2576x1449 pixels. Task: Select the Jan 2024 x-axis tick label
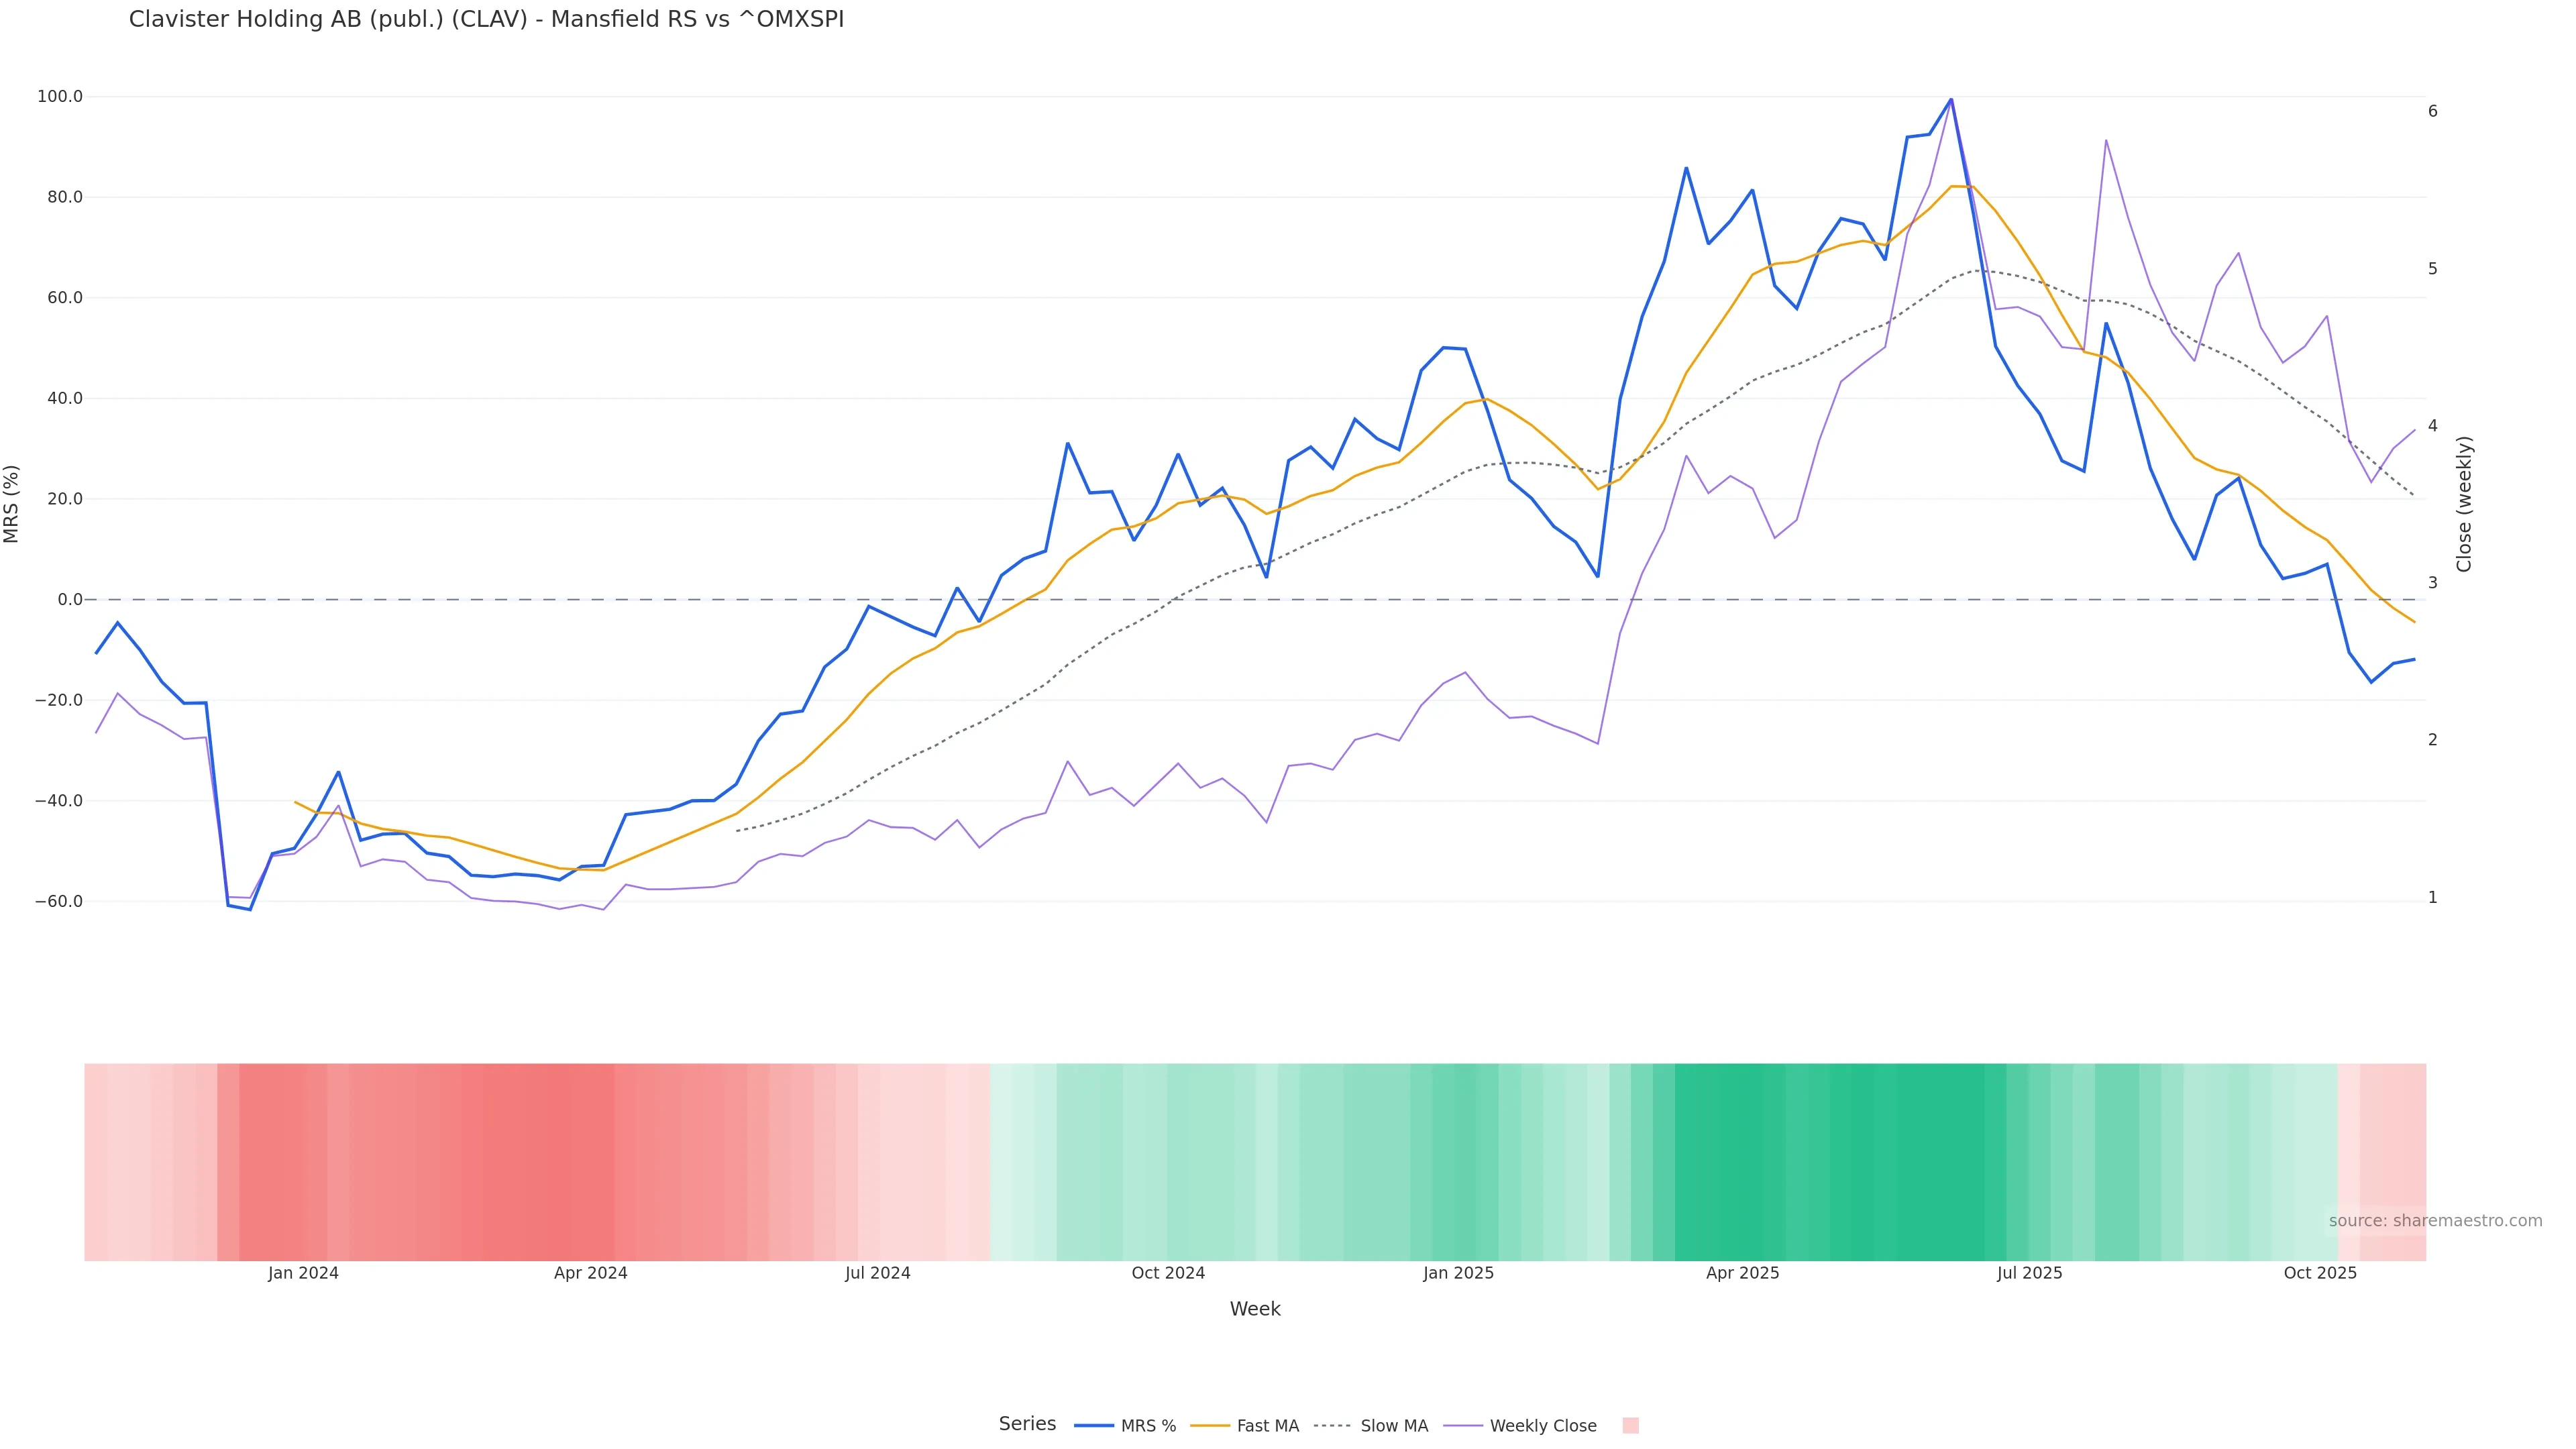point(303,1274)
